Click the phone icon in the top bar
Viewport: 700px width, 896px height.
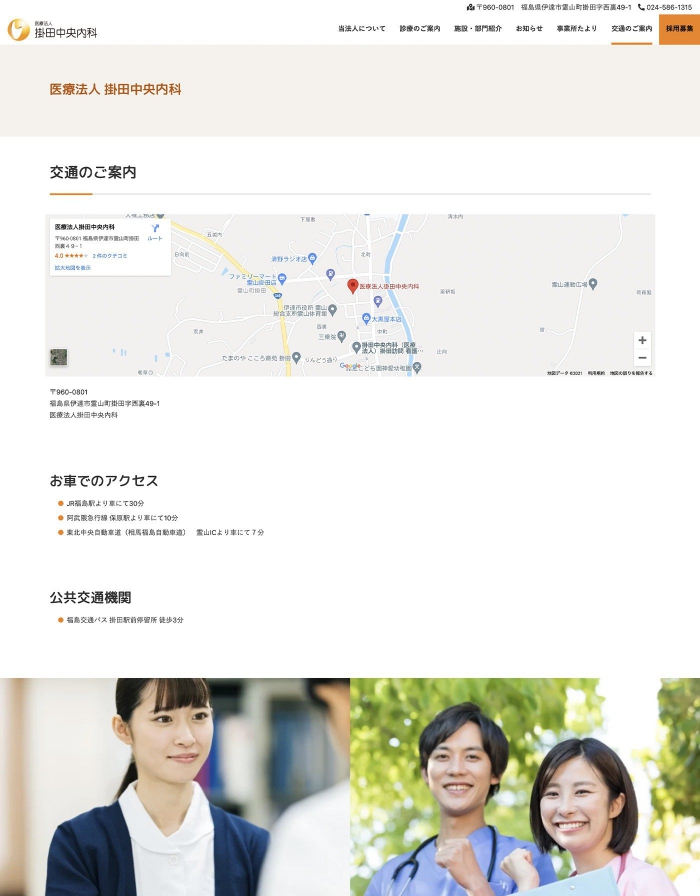click(x=641, y=7)
